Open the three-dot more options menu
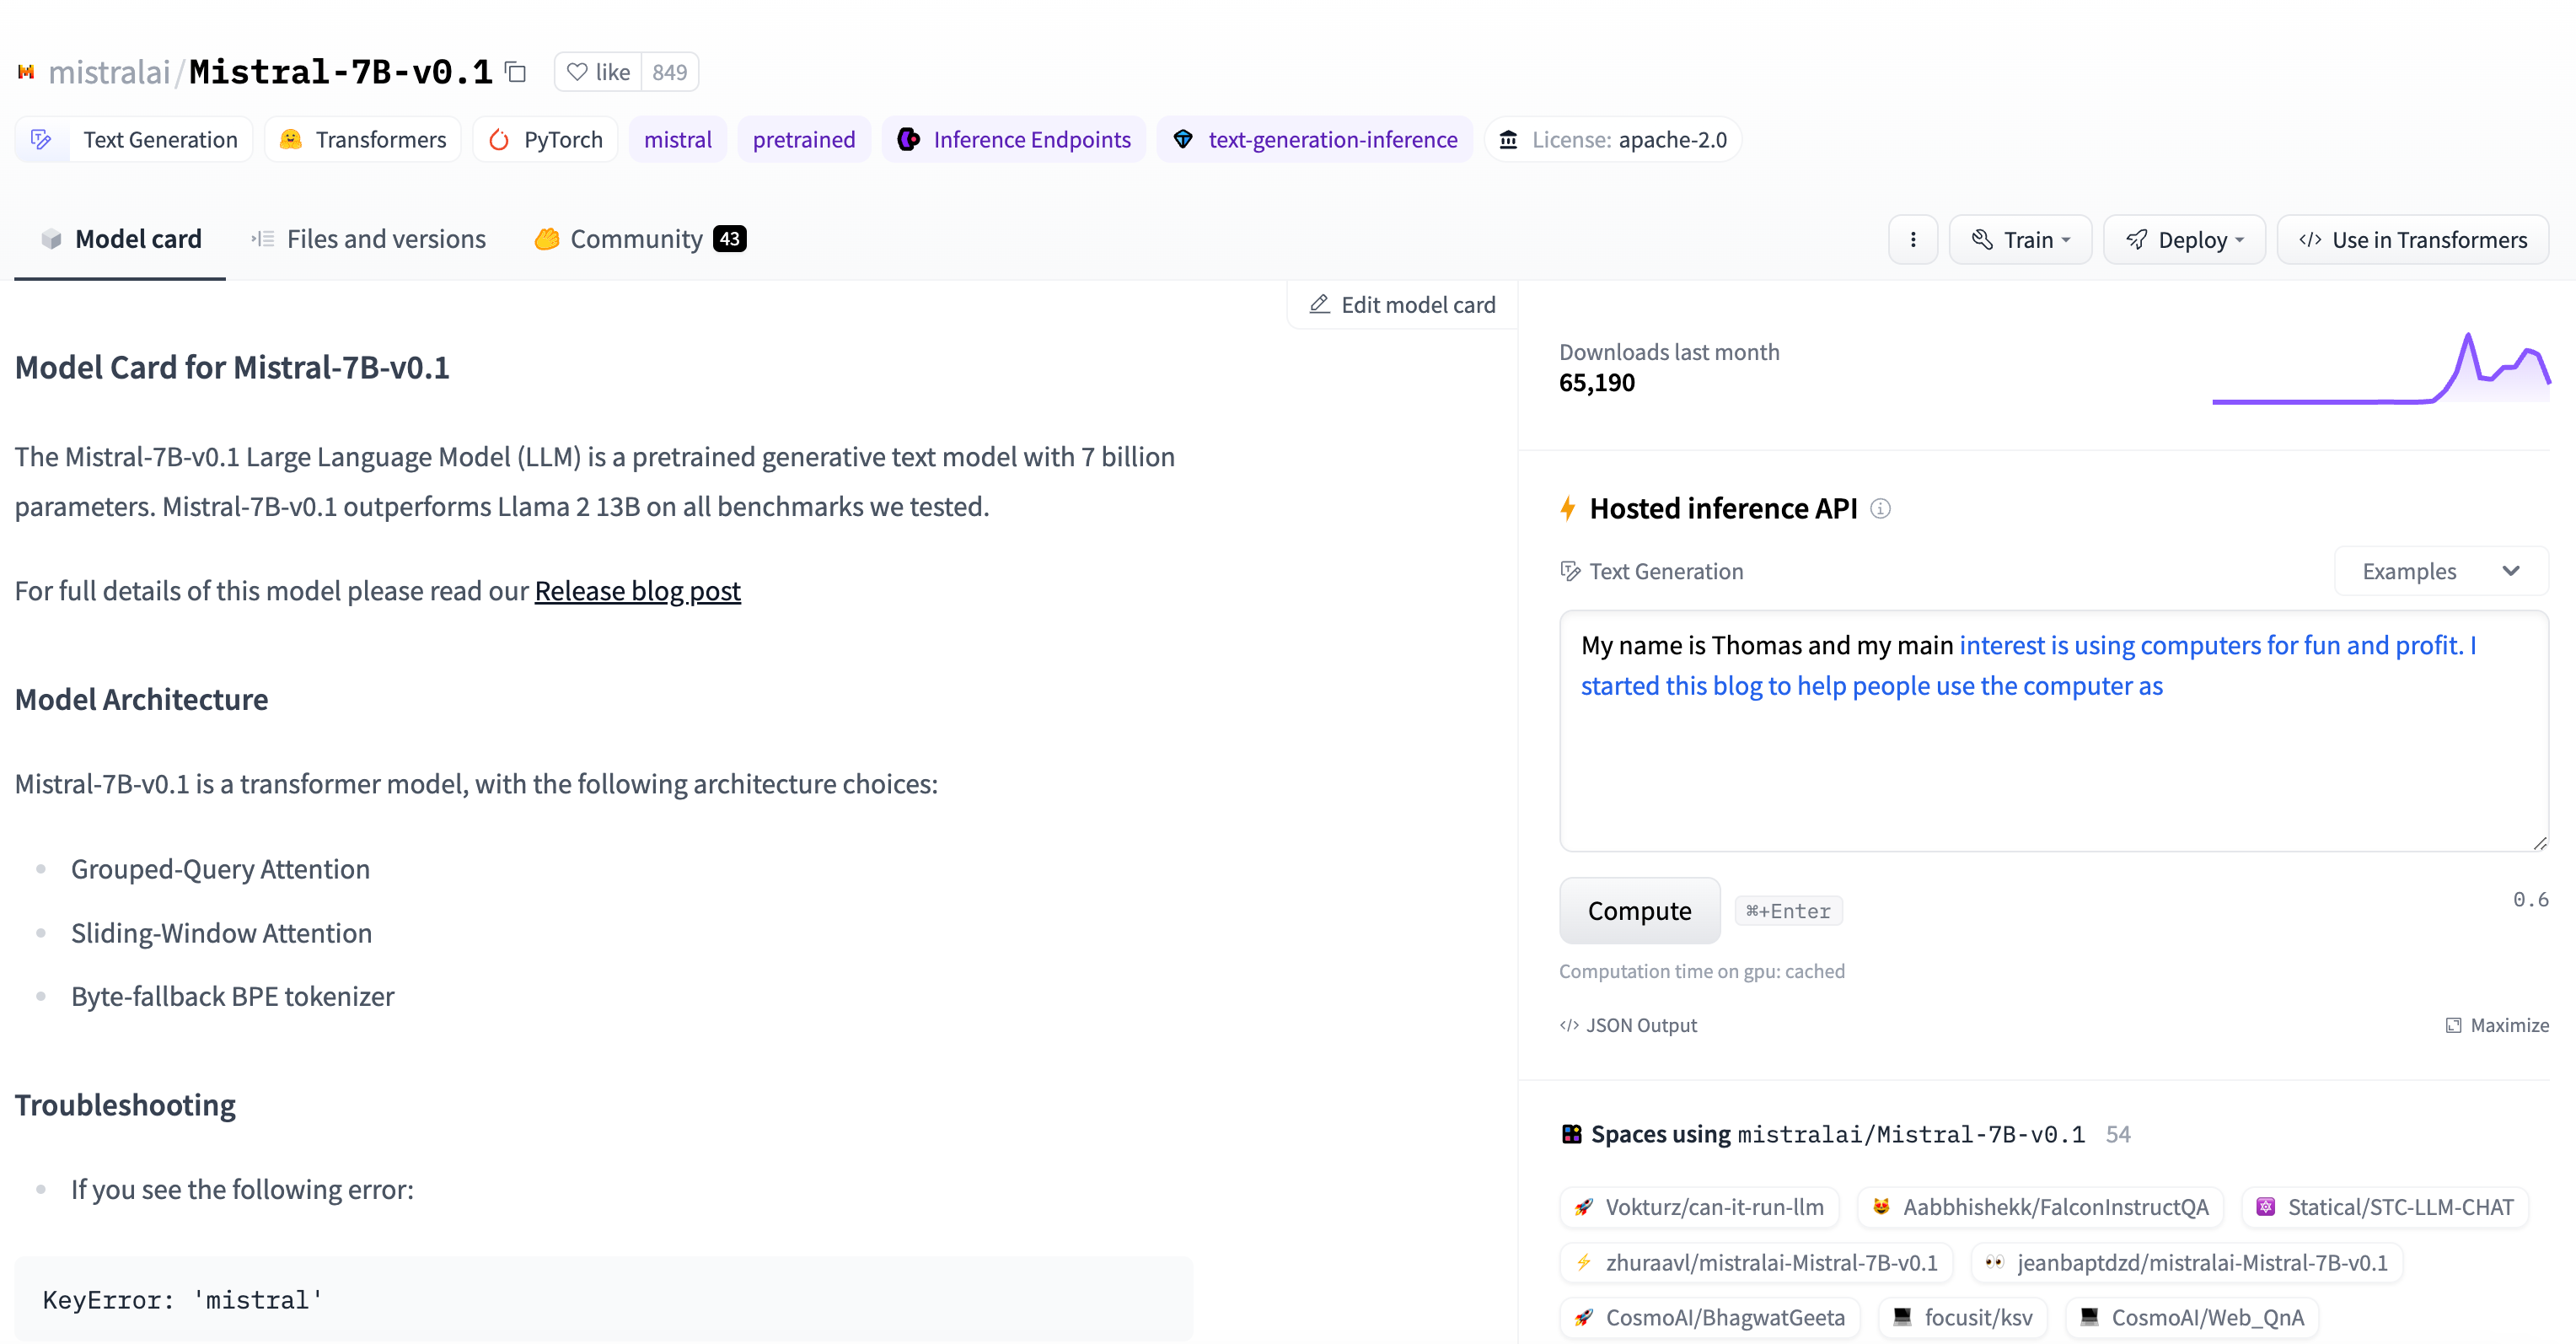 [1912, 240]
